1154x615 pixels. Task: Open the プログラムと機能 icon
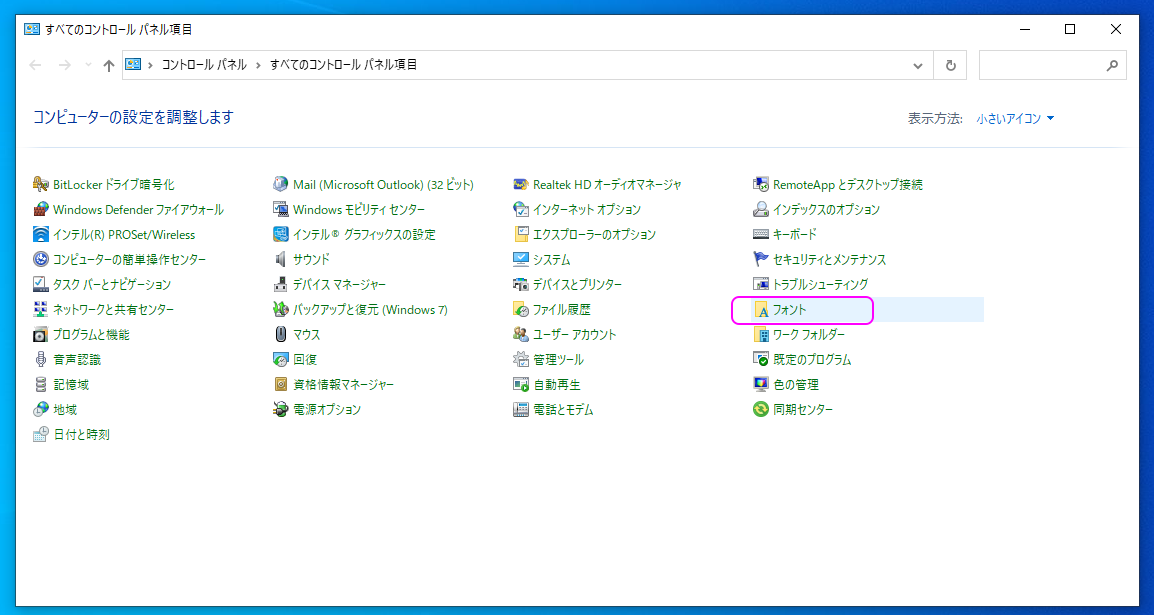[40, 334]
